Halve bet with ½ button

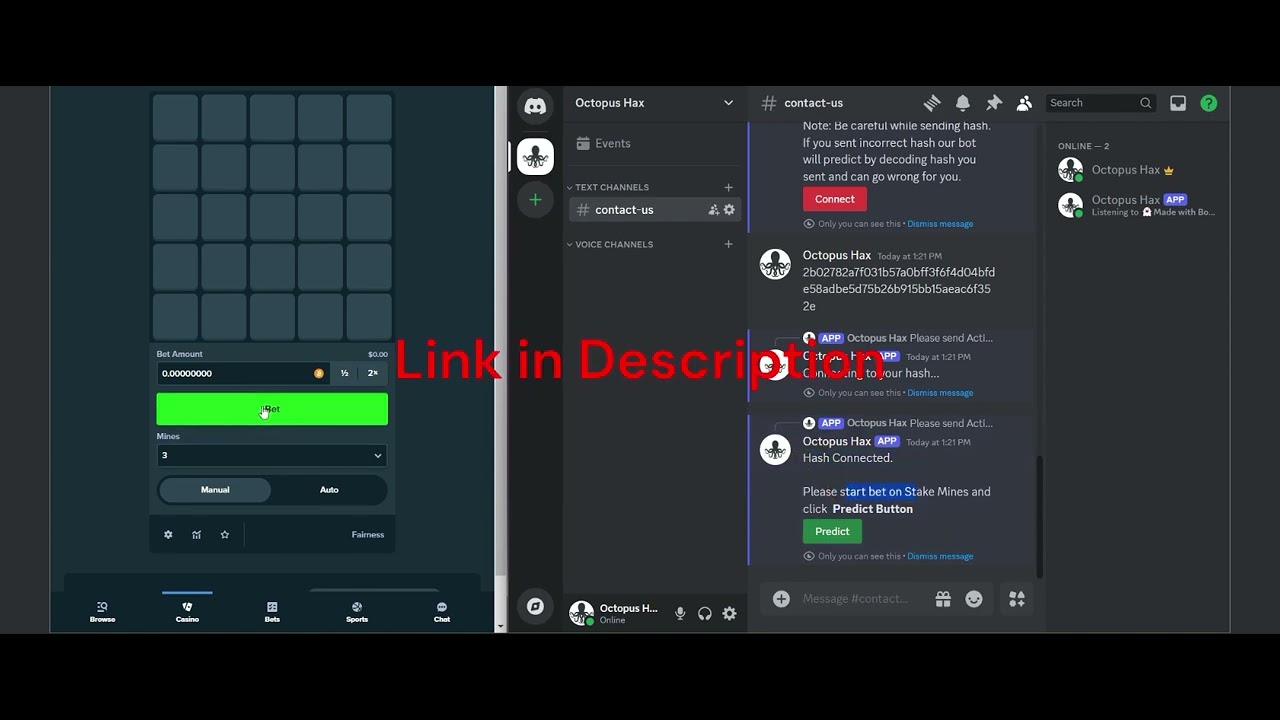(x=344, y=373)
